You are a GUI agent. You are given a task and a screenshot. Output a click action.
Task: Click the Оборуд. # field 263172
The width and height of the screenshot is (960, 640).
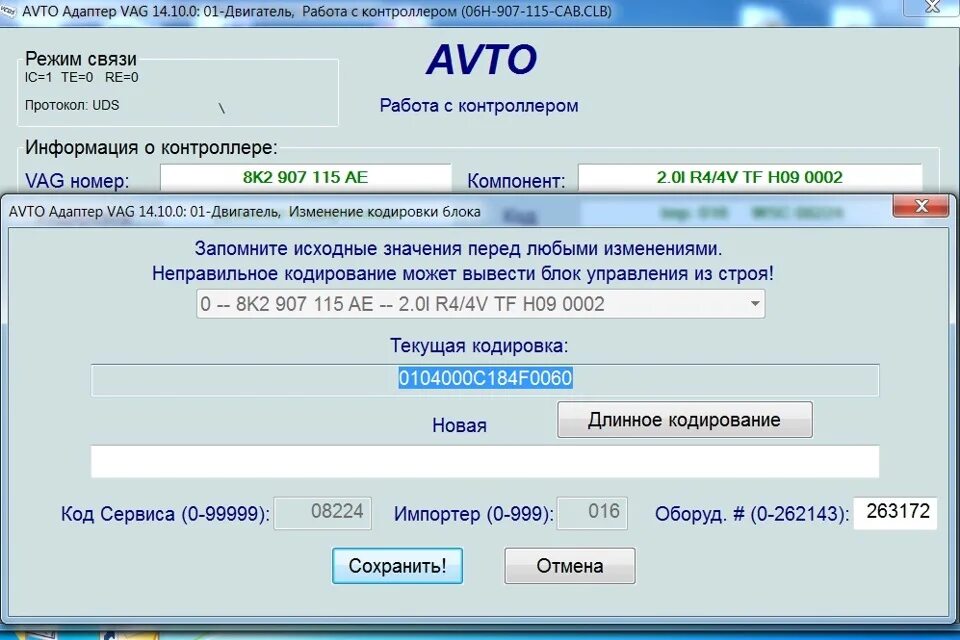pyautogui.click(x=895, y=513)
